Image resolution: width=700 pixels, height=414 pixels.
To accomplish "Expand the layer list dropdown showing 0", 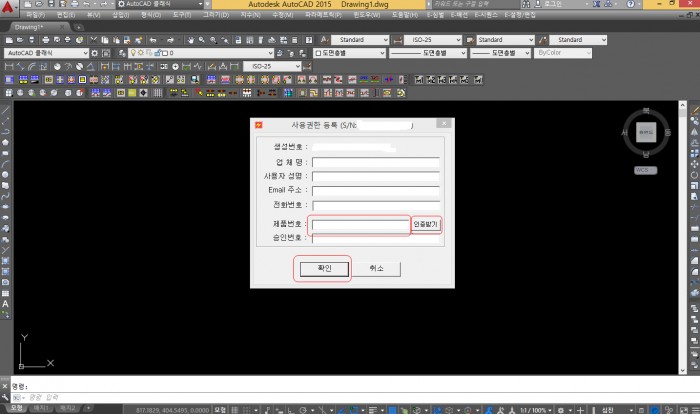I will pyautogui.click(x=270, y=53).
